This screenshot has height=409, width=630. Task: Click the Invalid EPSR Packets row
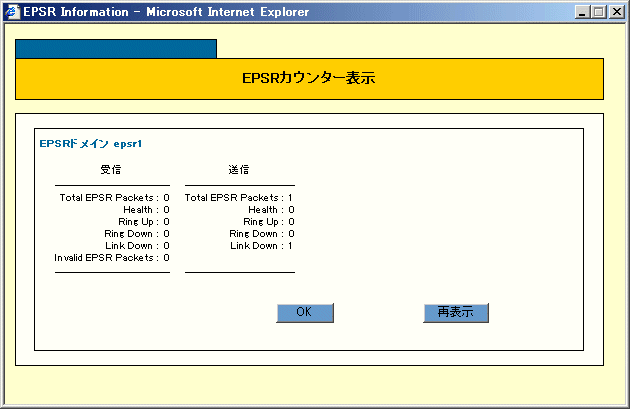(x=111, y=258)
